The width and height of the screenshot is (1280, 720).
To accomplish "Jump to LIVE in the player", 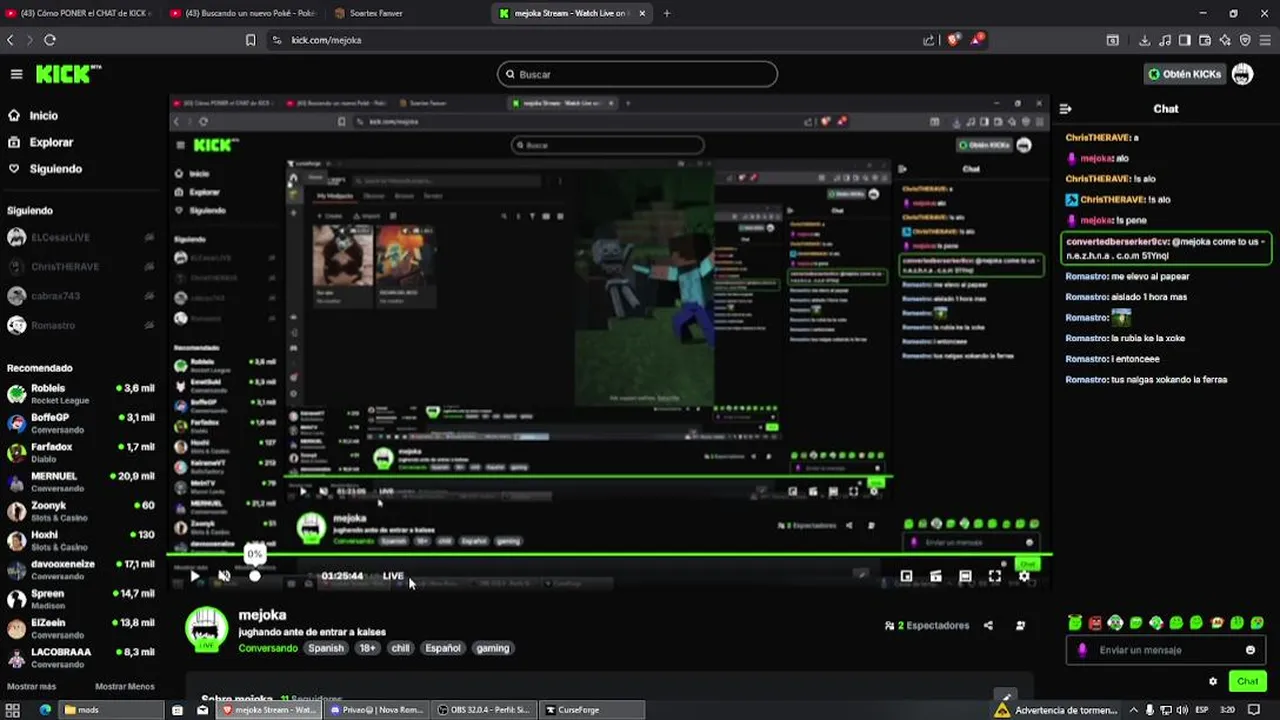I will [x=393, y=576].
